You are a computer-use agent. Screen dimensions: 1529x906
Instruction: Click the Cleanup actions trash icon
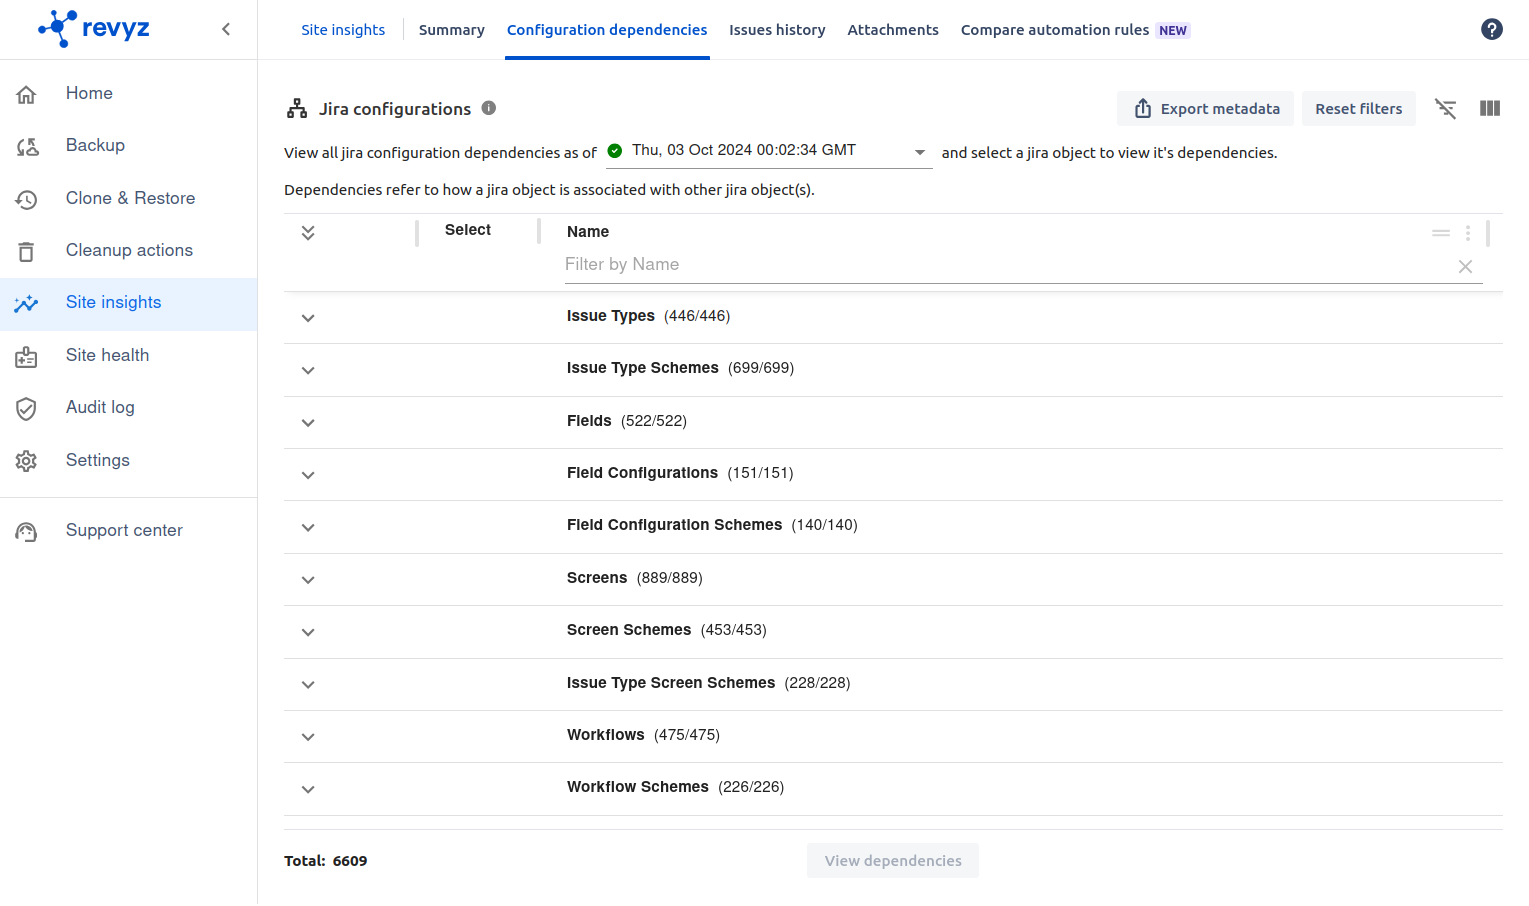(x=27, y=251)
